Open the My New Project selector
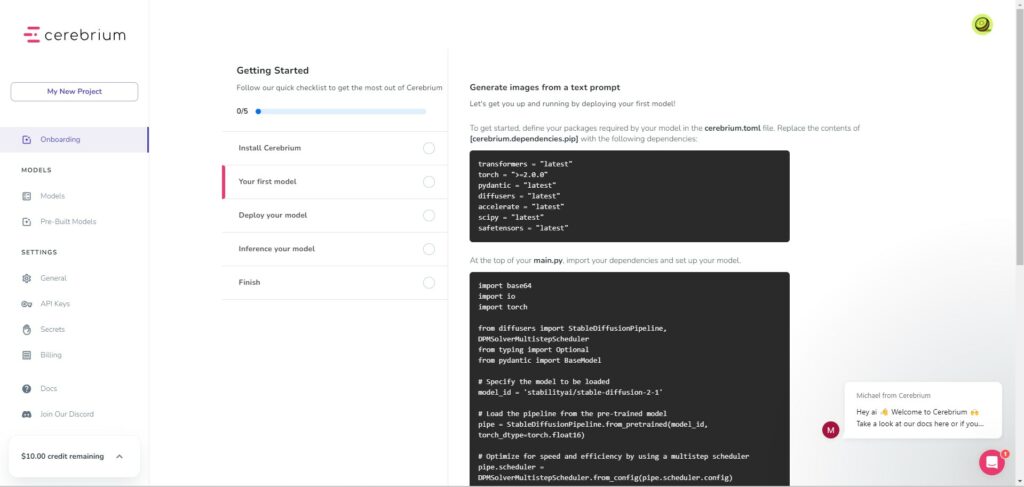Image resolution: width=1024 pixels, height=487 pixels. tap(74, 91)
